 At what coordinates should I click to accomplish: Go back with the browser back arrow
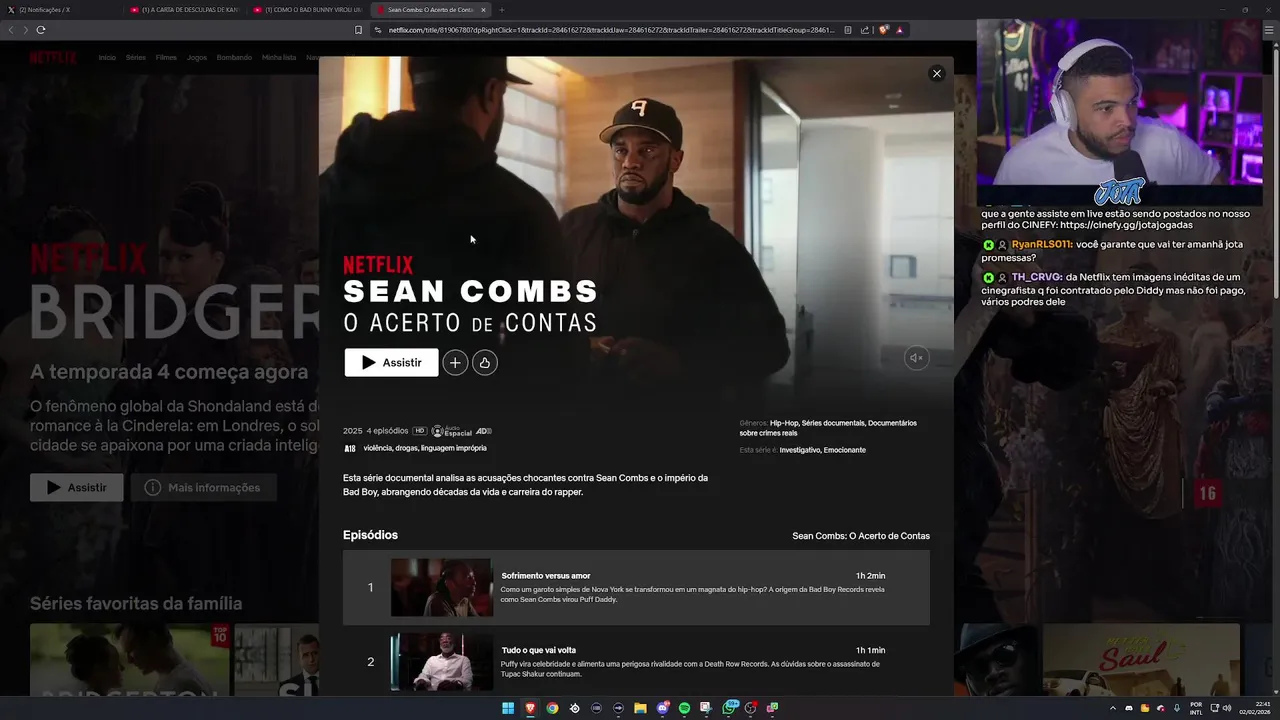[x=11, y=30]
